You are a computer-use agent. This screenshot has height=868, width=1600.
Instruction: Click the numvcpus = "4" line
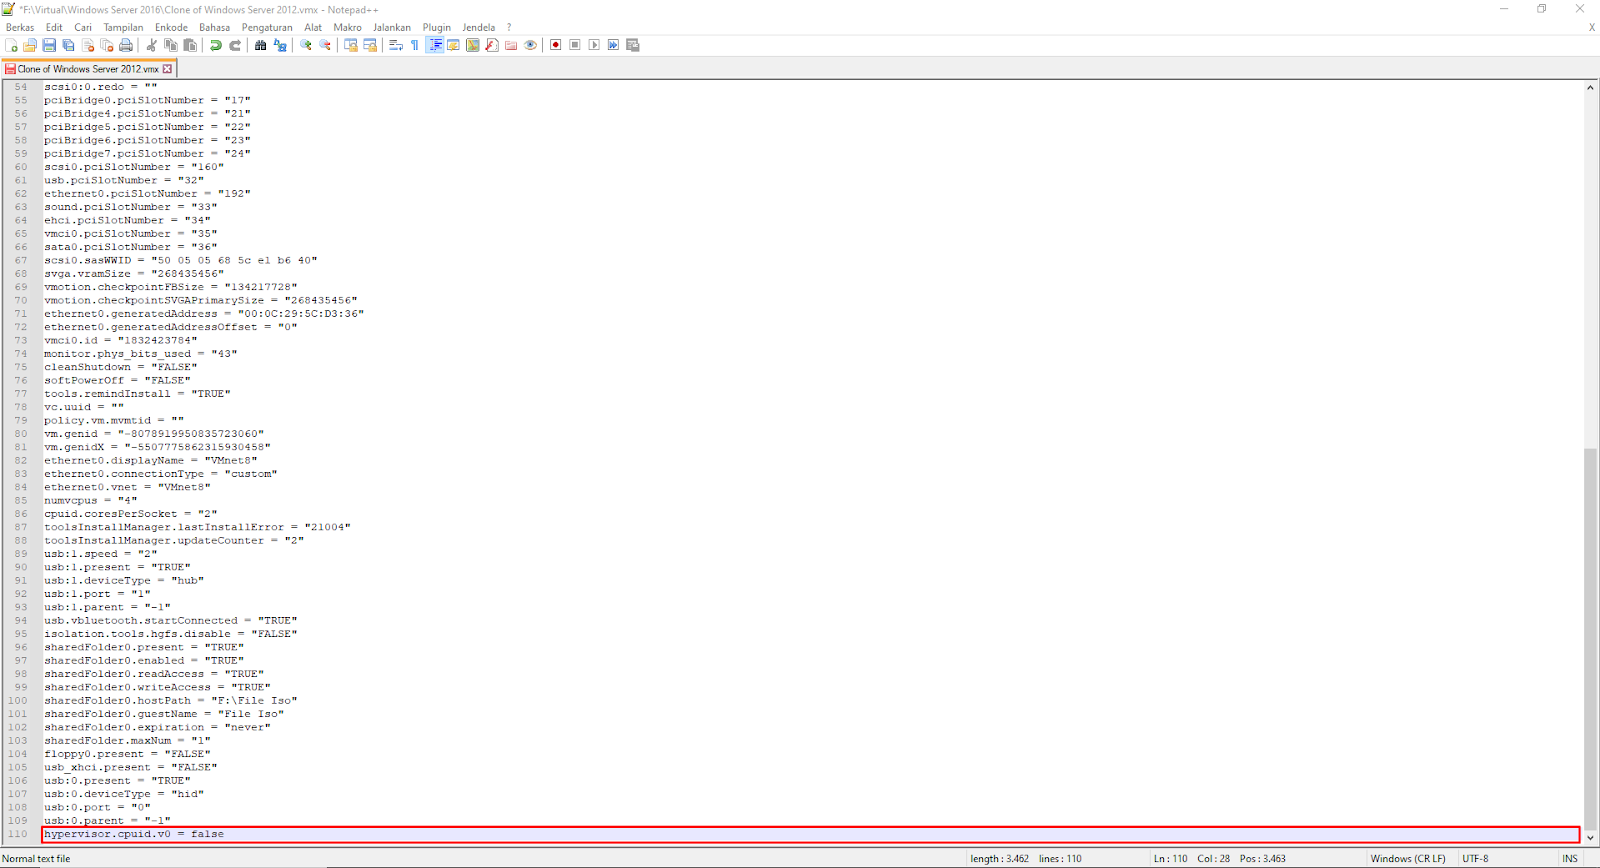pos(90,500)
